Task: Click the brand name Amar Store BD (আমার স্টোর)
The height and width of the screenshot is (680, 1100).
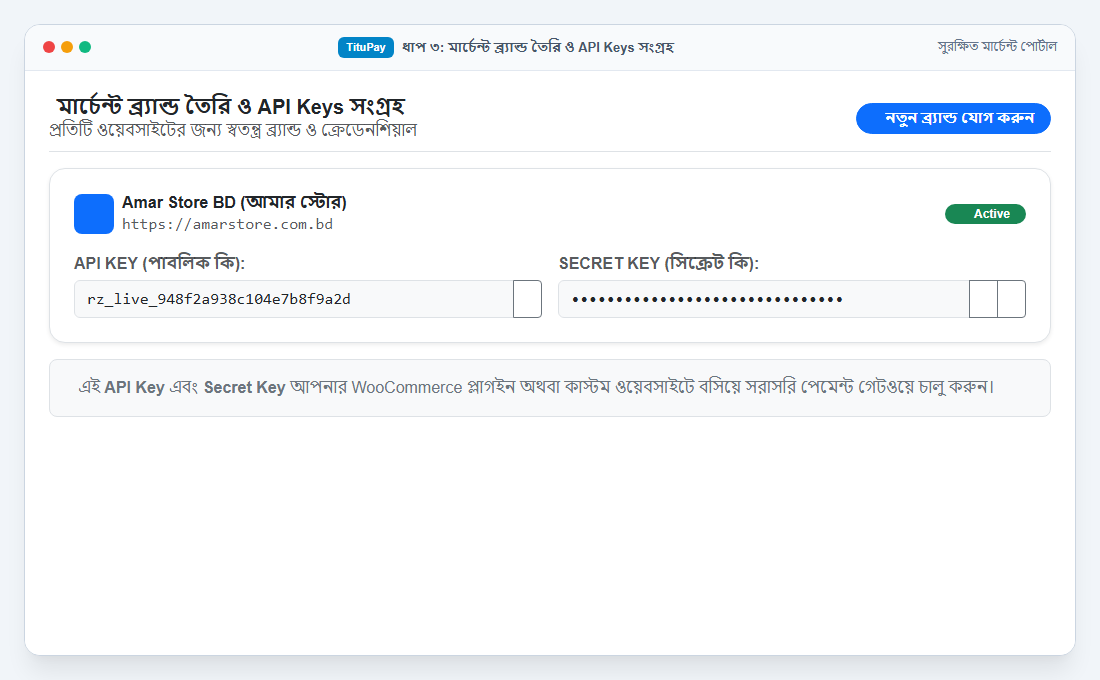Action: 234,202
